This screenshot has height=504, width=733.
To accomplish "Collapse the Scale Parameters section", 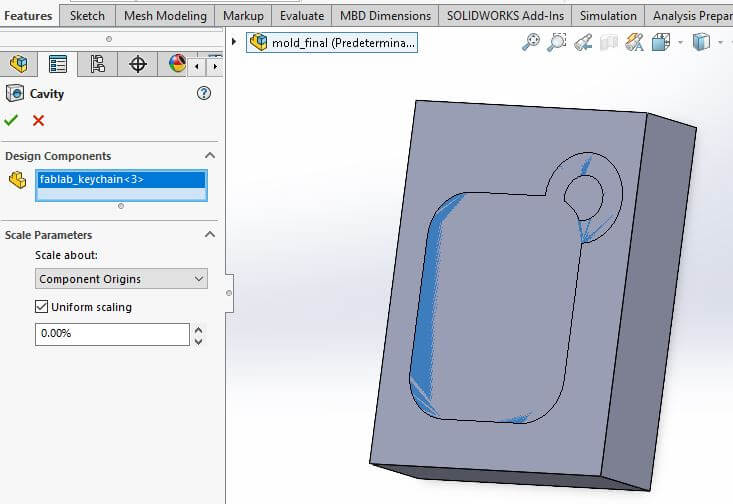I will [210, 234].
